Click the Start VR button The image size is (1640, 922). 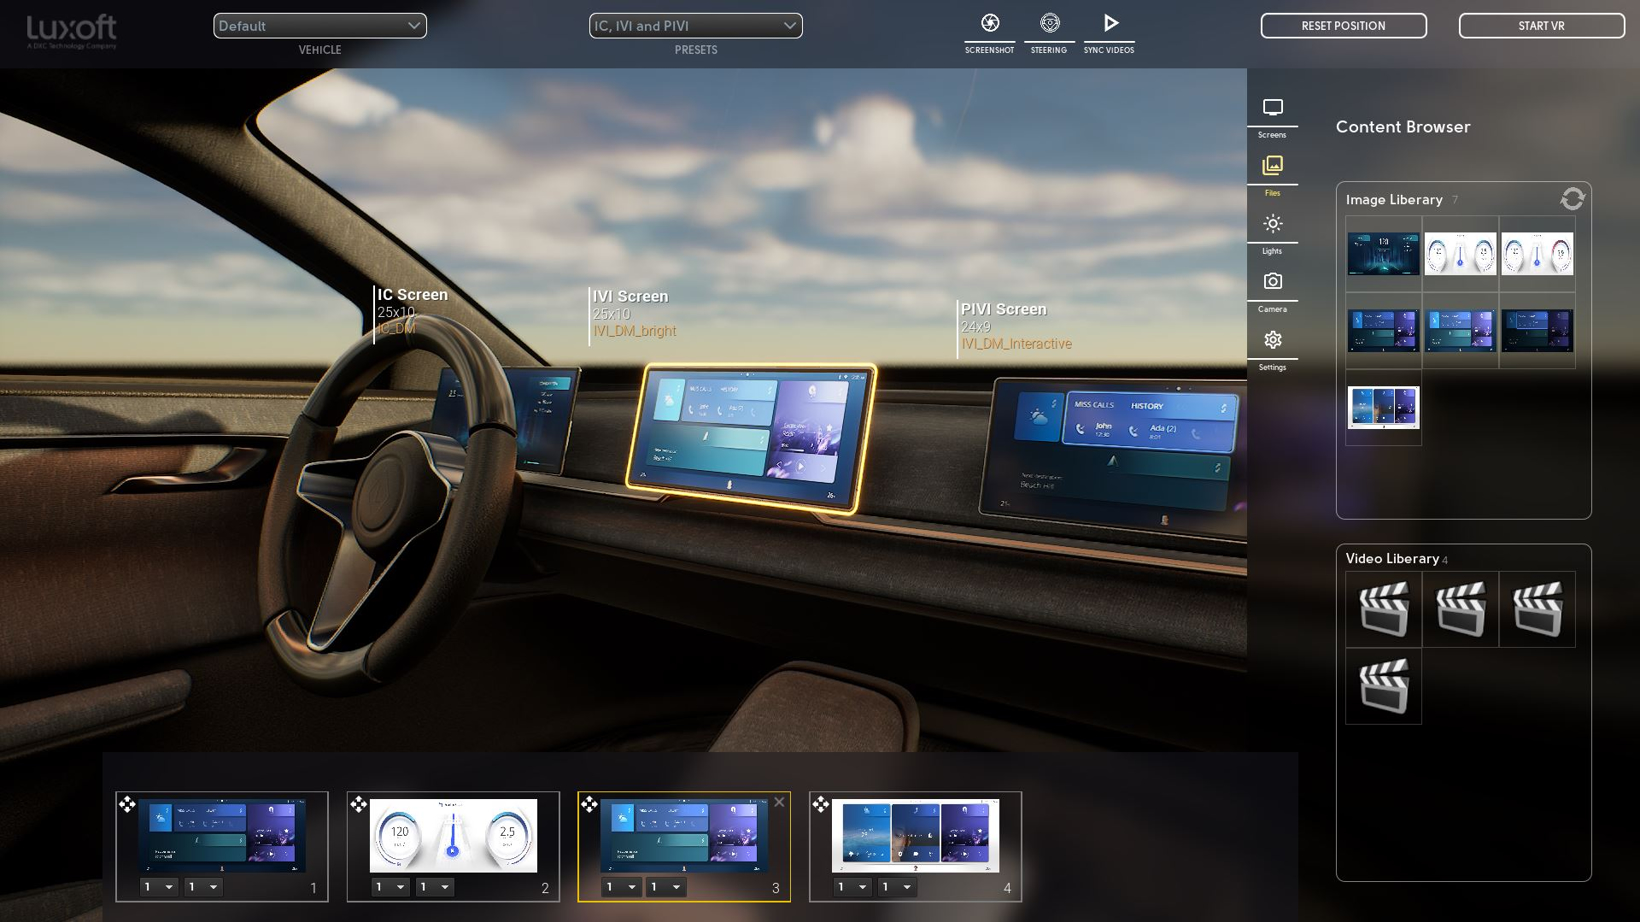(x=1541, y=26)
